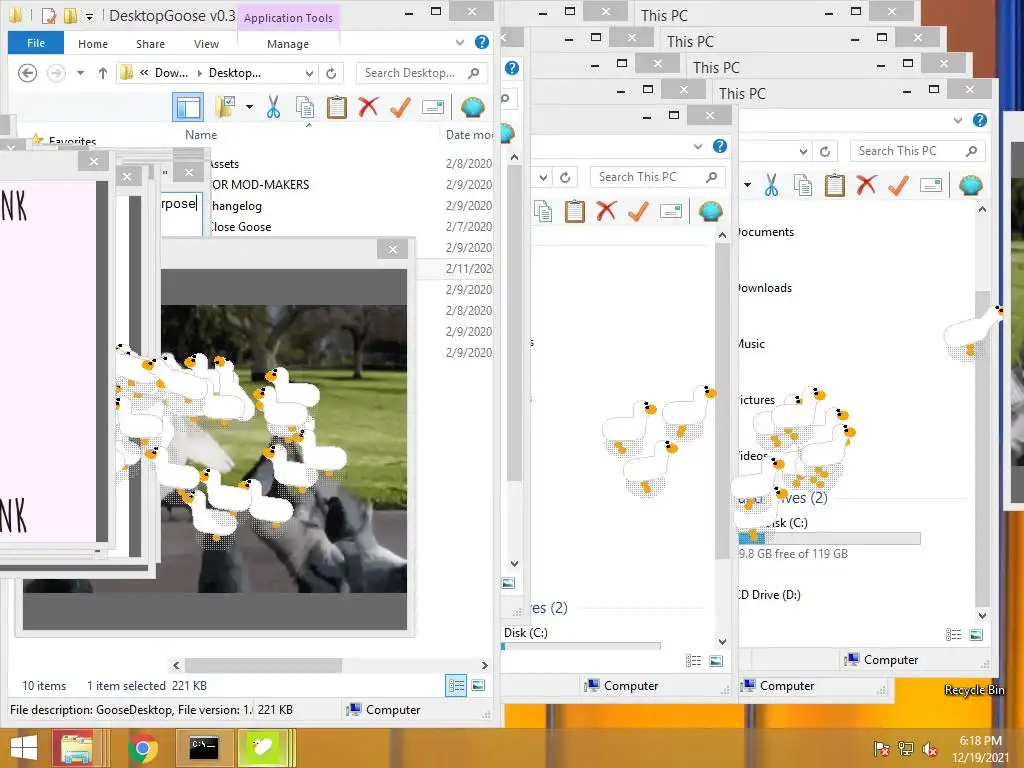1024x768 pixels.
Task: Sort by the Name column header
Action: click(201, 135)
